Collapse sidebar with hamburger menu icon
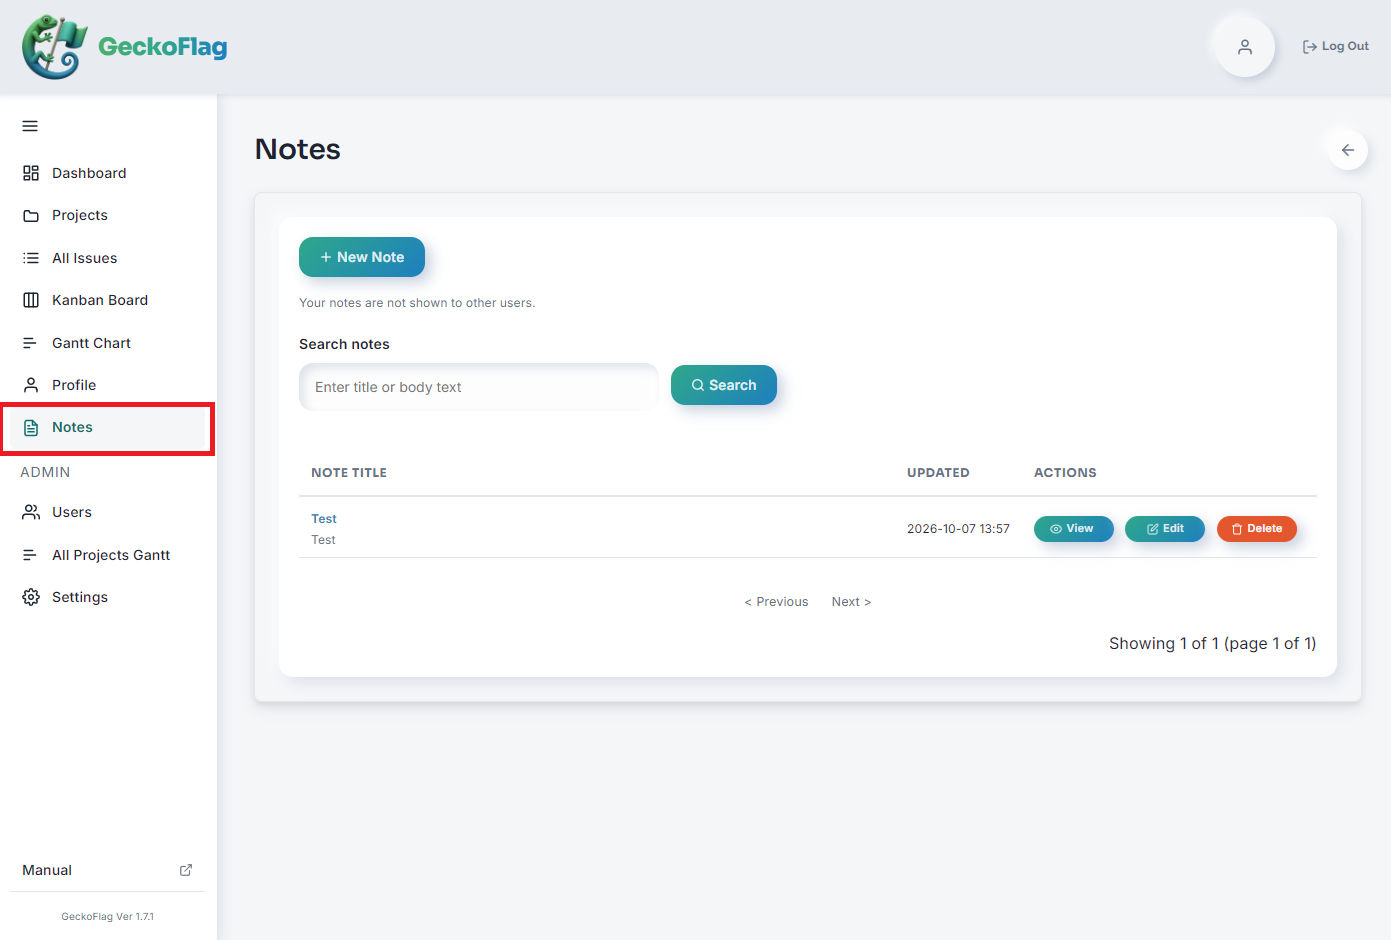 (x=30, y=126)
